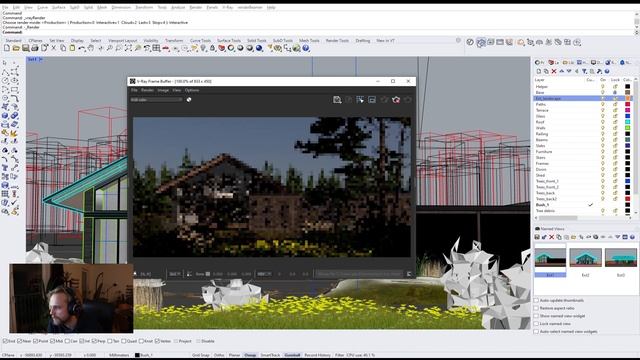Toggle SmartTrack in the status bar
Screen dimensions: 640x360
[270, 355]
